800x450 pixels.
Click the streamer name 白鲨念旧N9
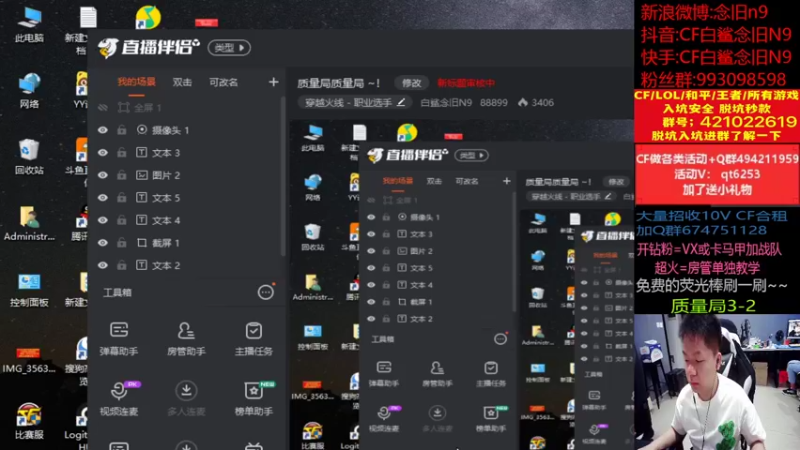click(x=446, y=103)
